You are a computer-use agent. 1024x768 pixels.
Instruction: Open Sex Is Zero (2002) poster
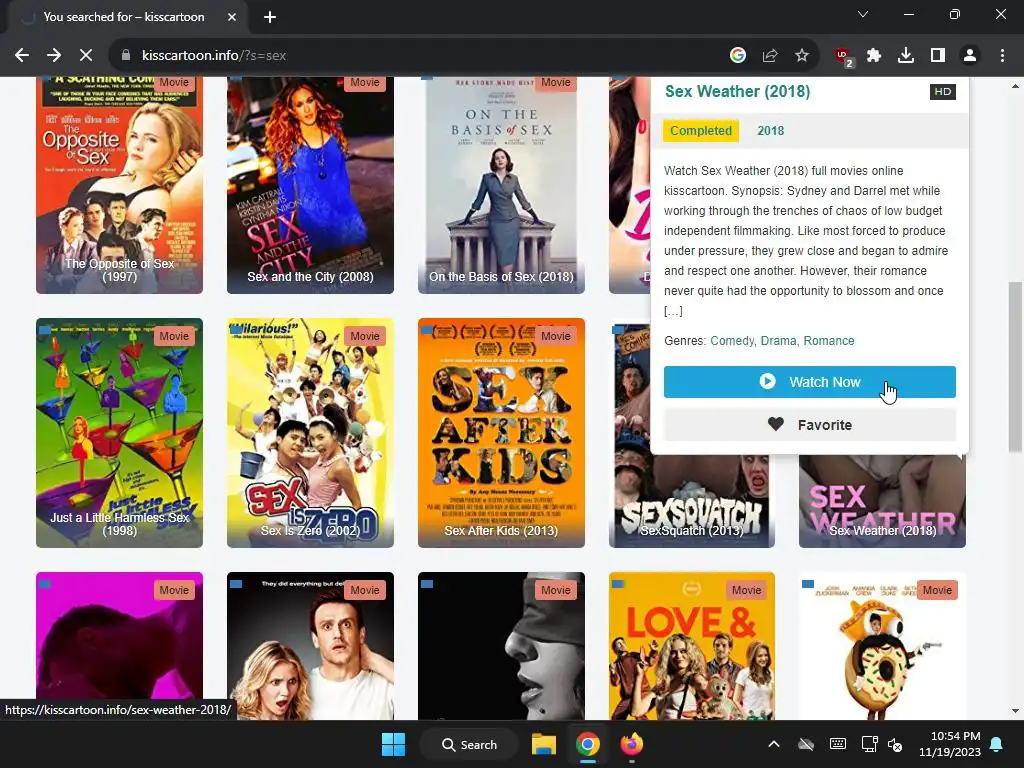pyautogui.click(x=310, y=433)
